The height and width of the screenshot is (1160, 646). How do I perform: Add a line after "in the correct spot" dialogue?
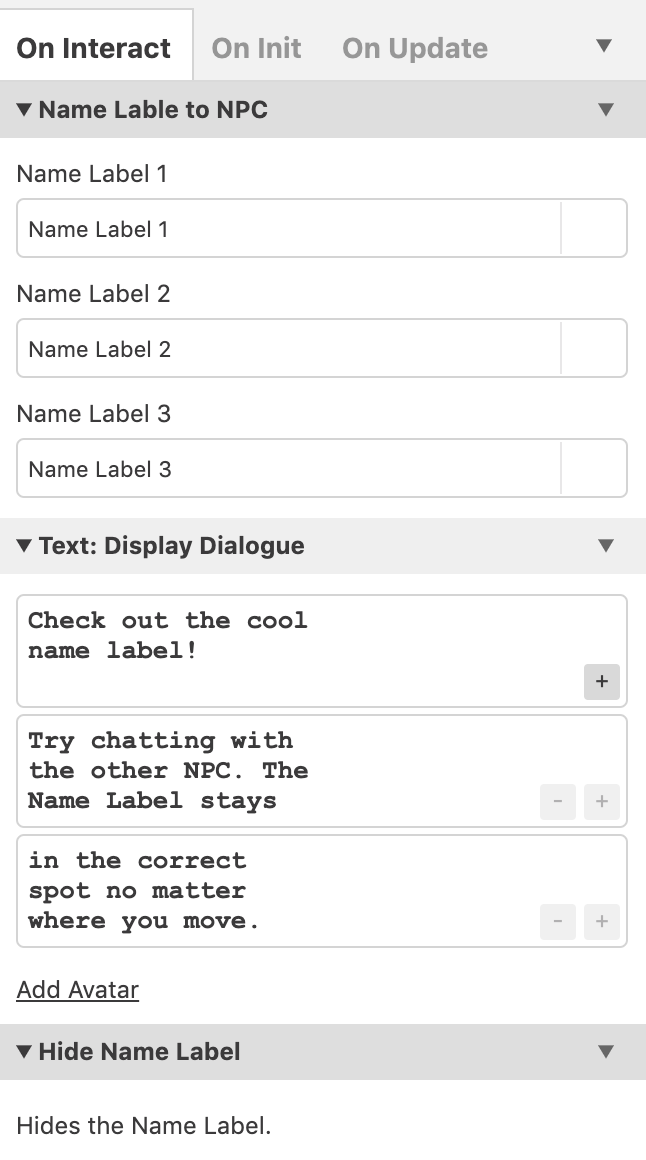point(602,921)
